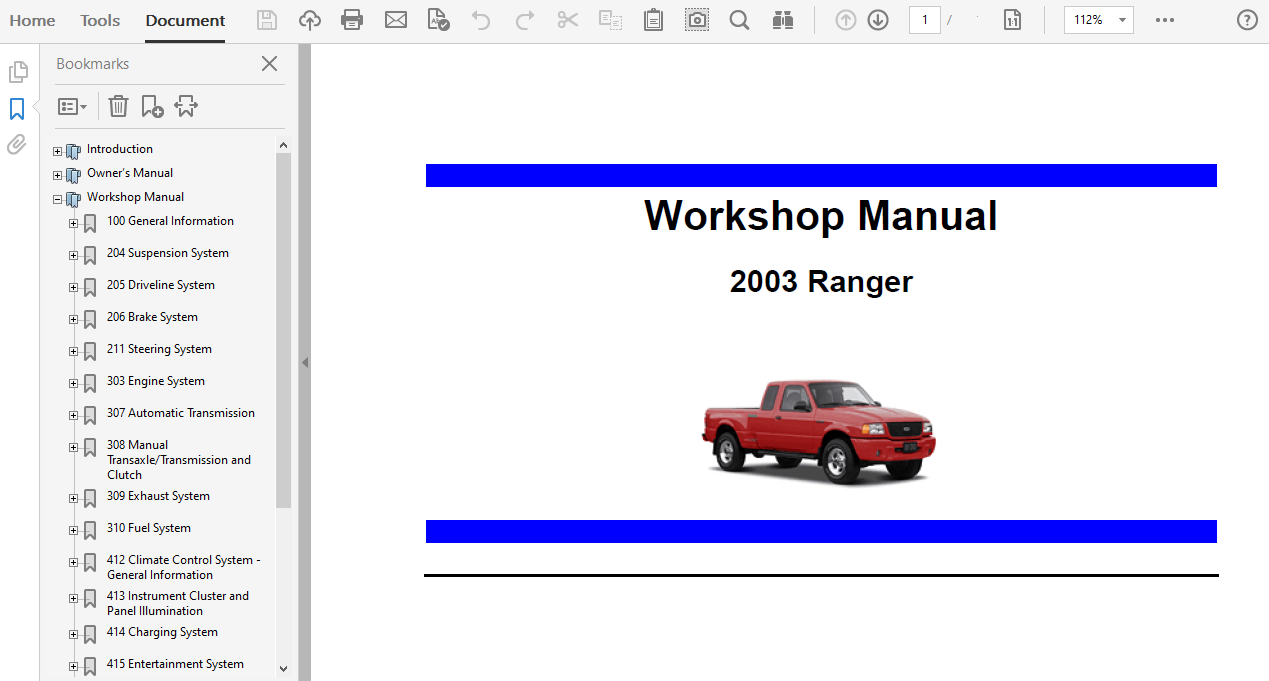
Task: Toggle the Page Thumbnails panel
Action: (17, 72)
